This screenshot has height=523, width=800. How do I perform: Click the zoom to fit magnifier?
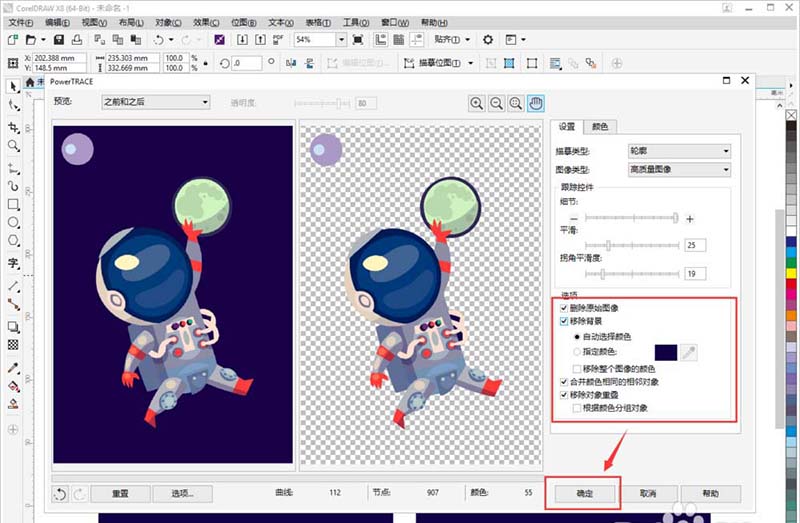point(516,104)
